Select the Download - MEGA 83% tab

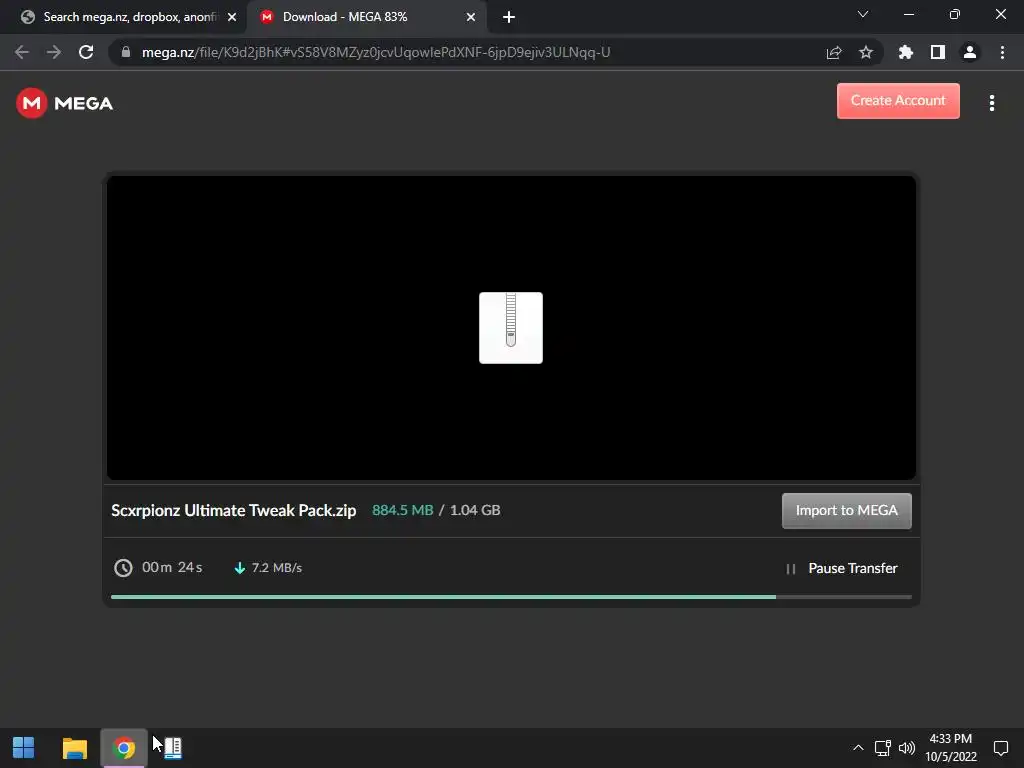(366, 17)
